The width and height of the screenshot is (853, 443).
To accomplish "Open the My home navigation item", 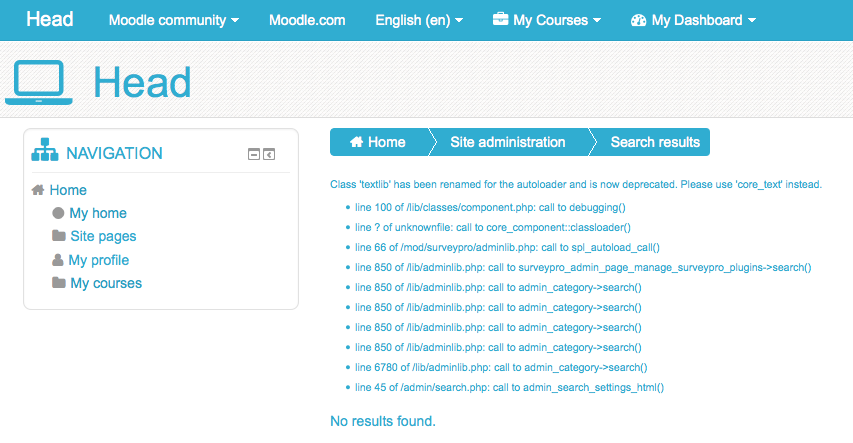I will [98, 213].
